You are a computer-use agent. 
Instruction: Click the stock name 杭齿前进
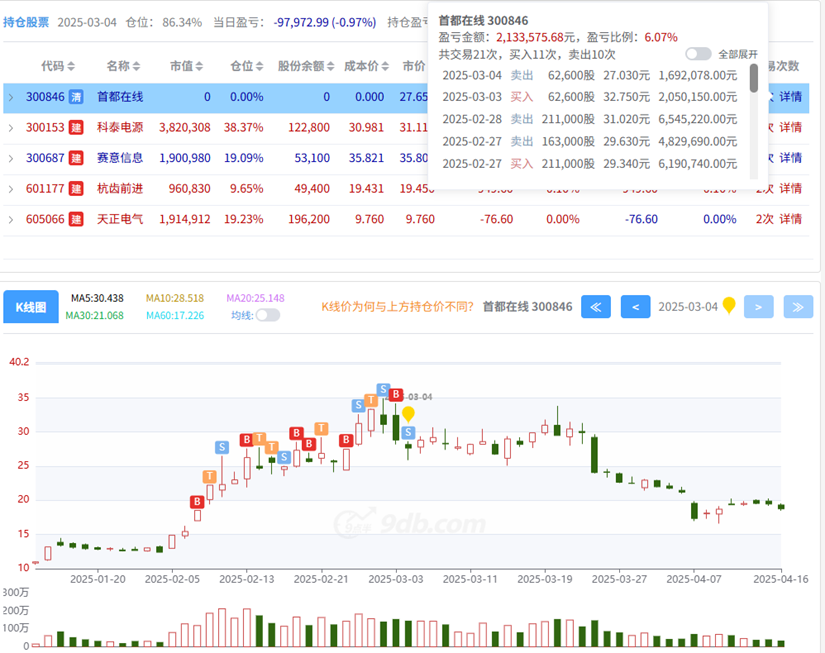(x=120, y=189)
